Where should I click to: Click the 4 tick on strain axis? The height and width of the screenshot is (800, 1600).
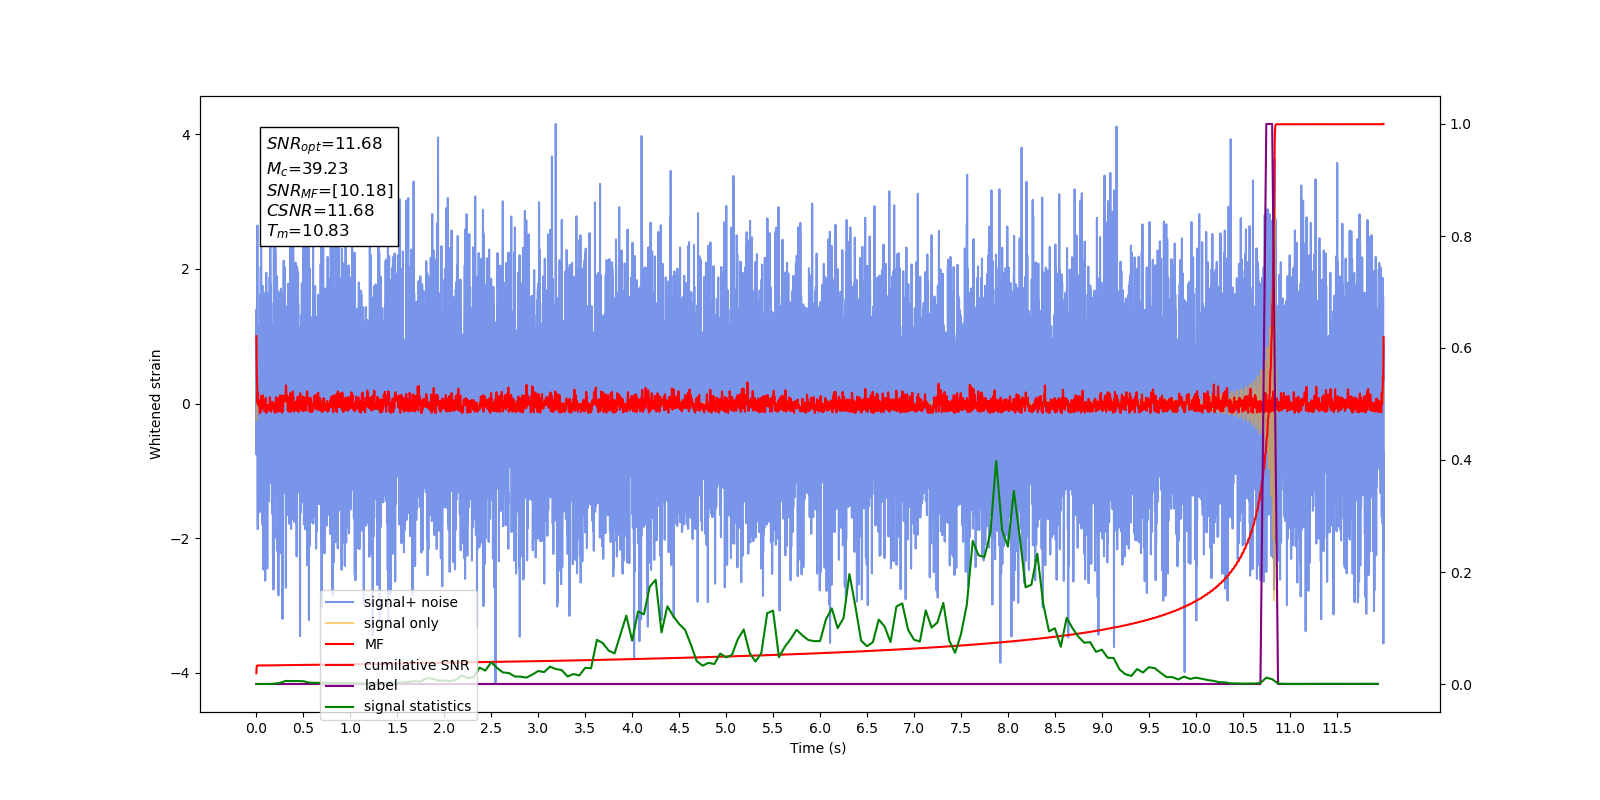point(186,135)
